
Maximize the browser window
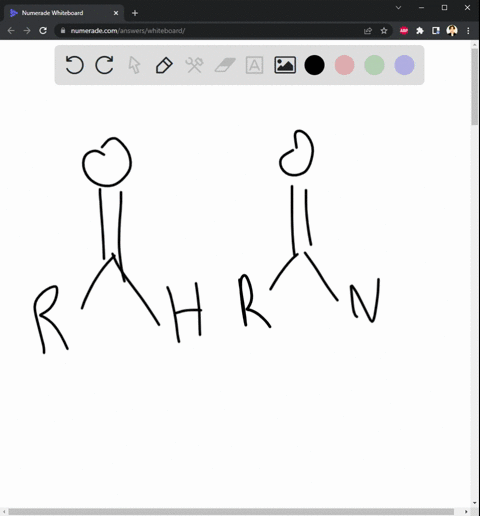tap(444, 8)
